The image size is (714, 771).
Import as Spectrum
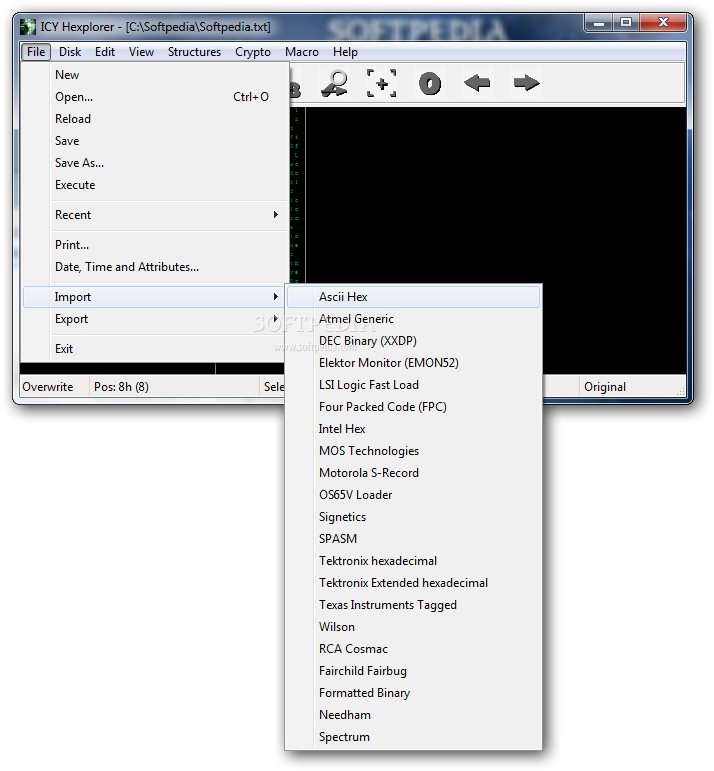pos(414,737)
